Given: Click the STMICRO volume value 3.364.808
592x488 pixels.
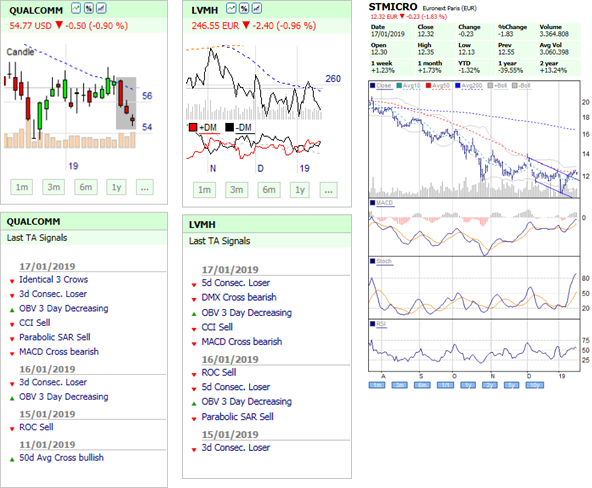Looking at the screenshot, I should tap(554, 34).
